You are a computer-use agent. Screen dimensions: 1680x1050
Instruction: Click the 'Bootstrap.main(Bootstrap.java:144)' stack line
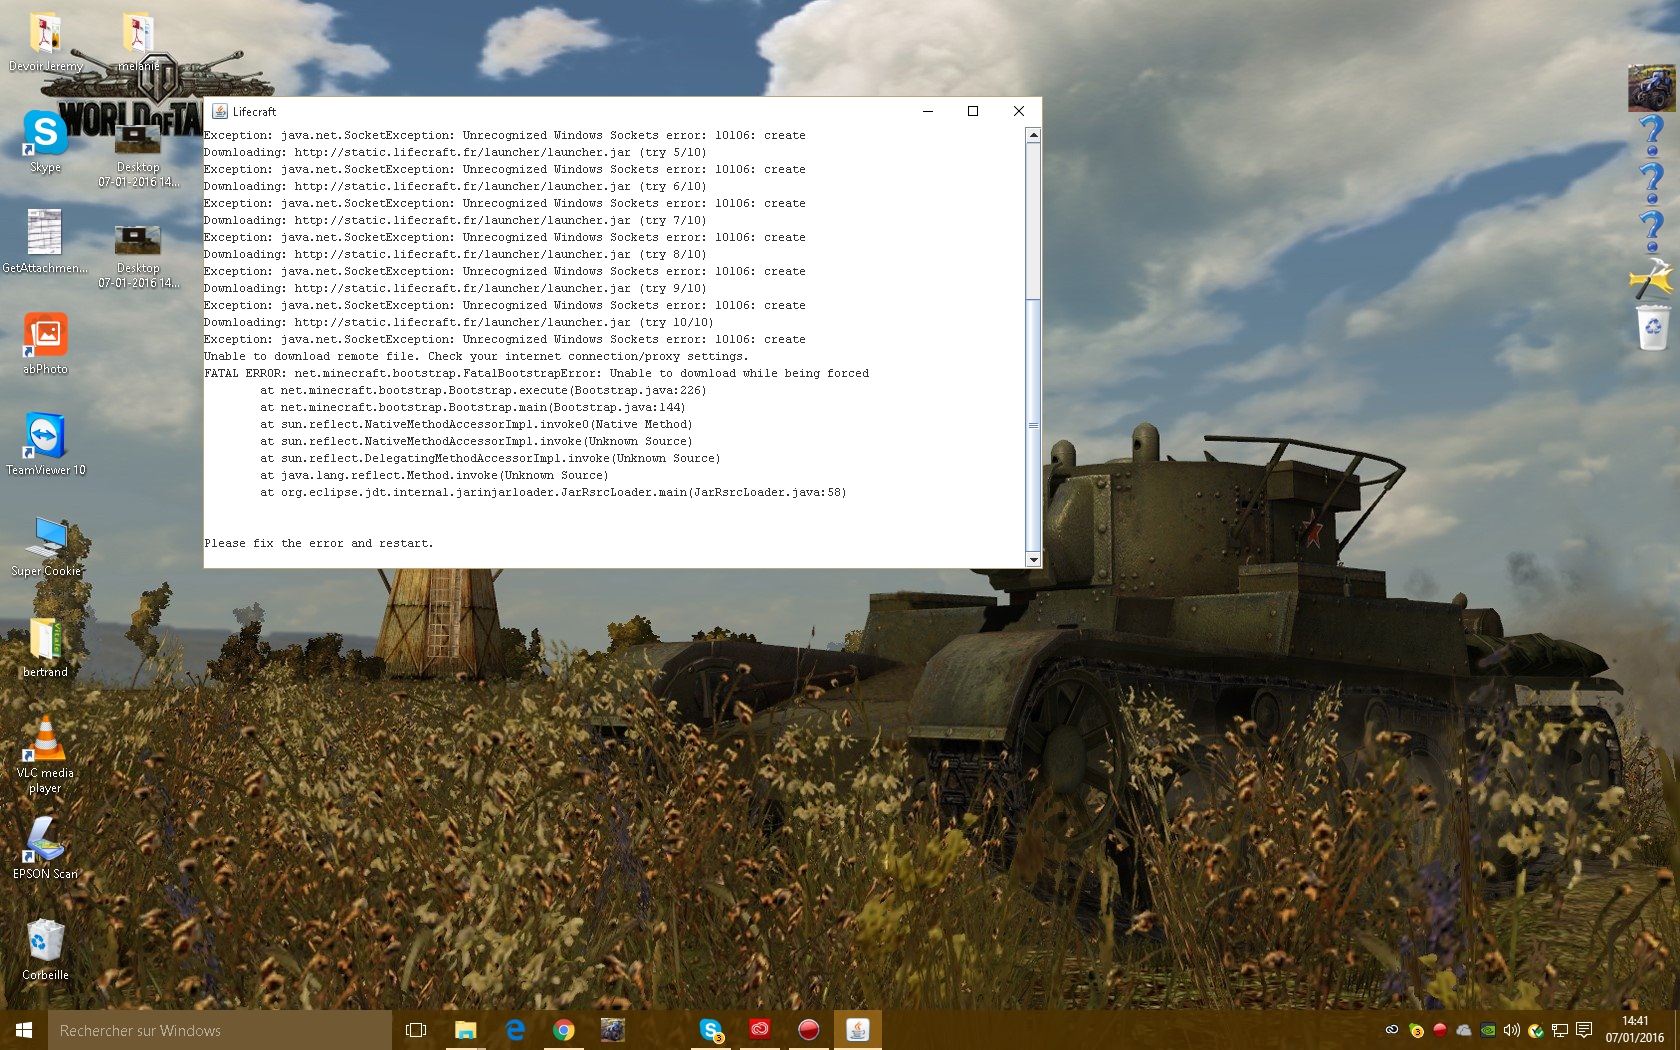pos(473,407)
